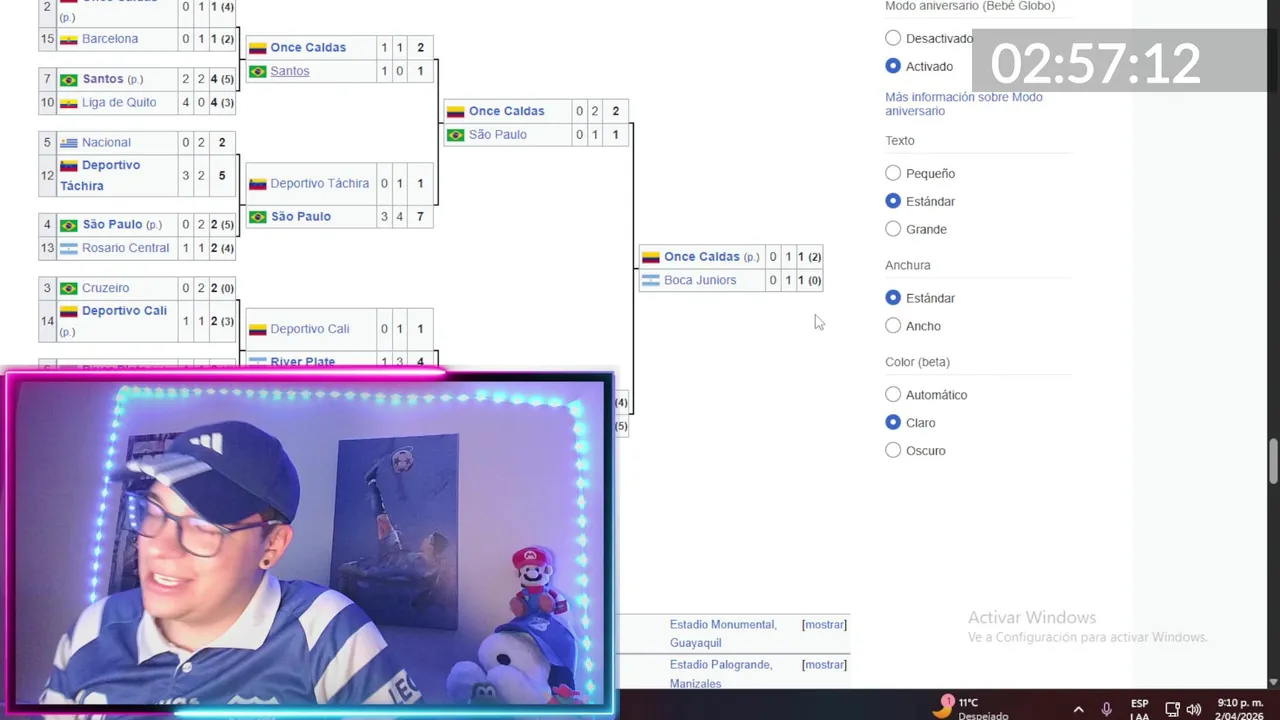This screenshot has height=720, width=1280.
Task: Click the Brazil flag beside Cruzeiro
Action: [x=68, y=288]
